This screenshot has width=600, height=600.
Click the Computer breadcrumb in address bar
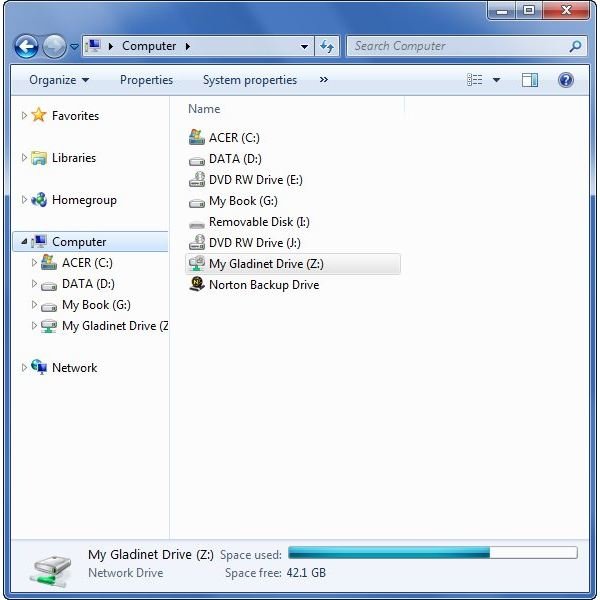point(149,46)
